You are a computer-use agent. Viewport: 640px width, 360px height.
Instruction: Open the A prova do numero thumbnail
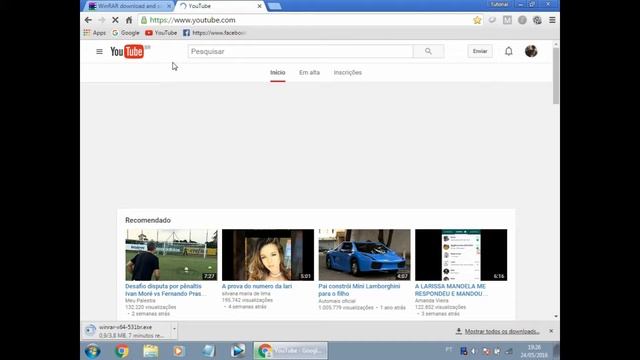pos(268,255)
